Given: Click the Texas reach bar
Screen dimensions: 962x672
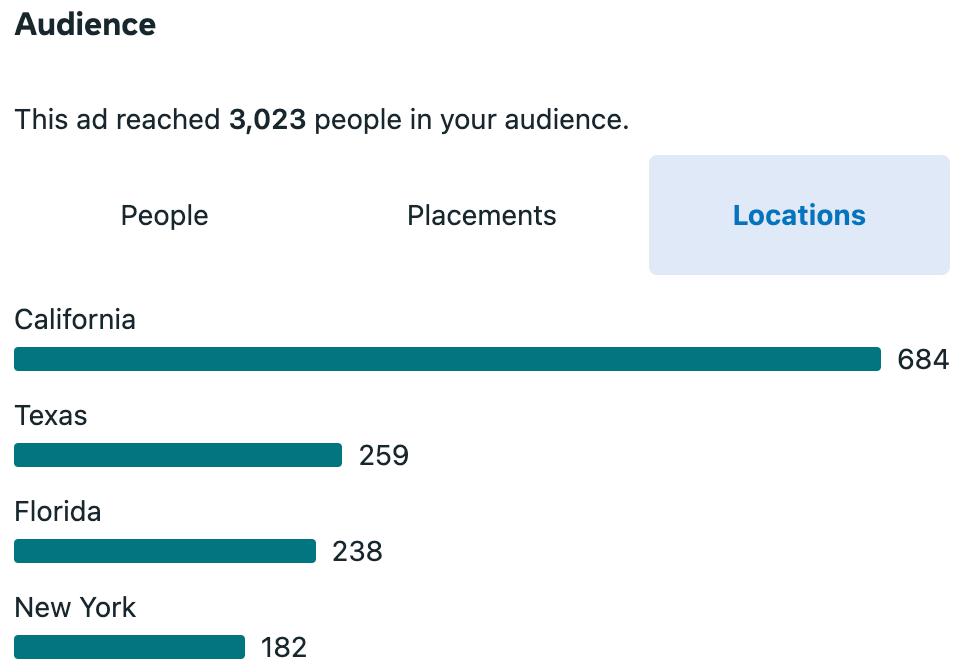Looking at the screenshot, I should click(x=178, y=455).
